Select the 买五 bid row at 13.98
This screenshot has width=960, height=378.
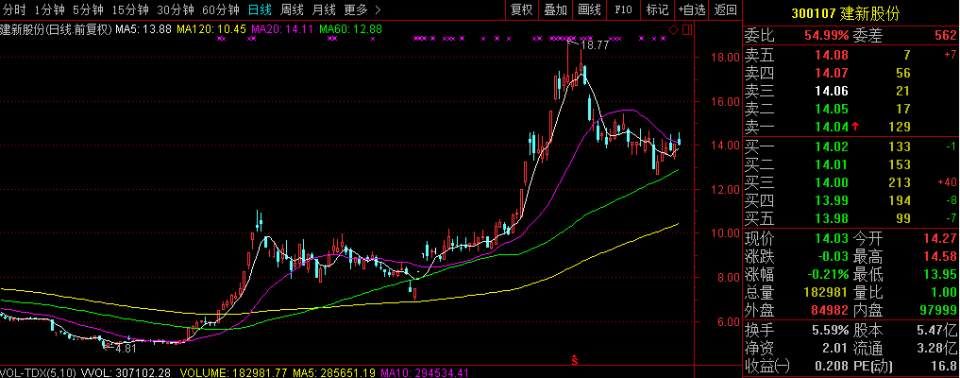pos(850,218)
